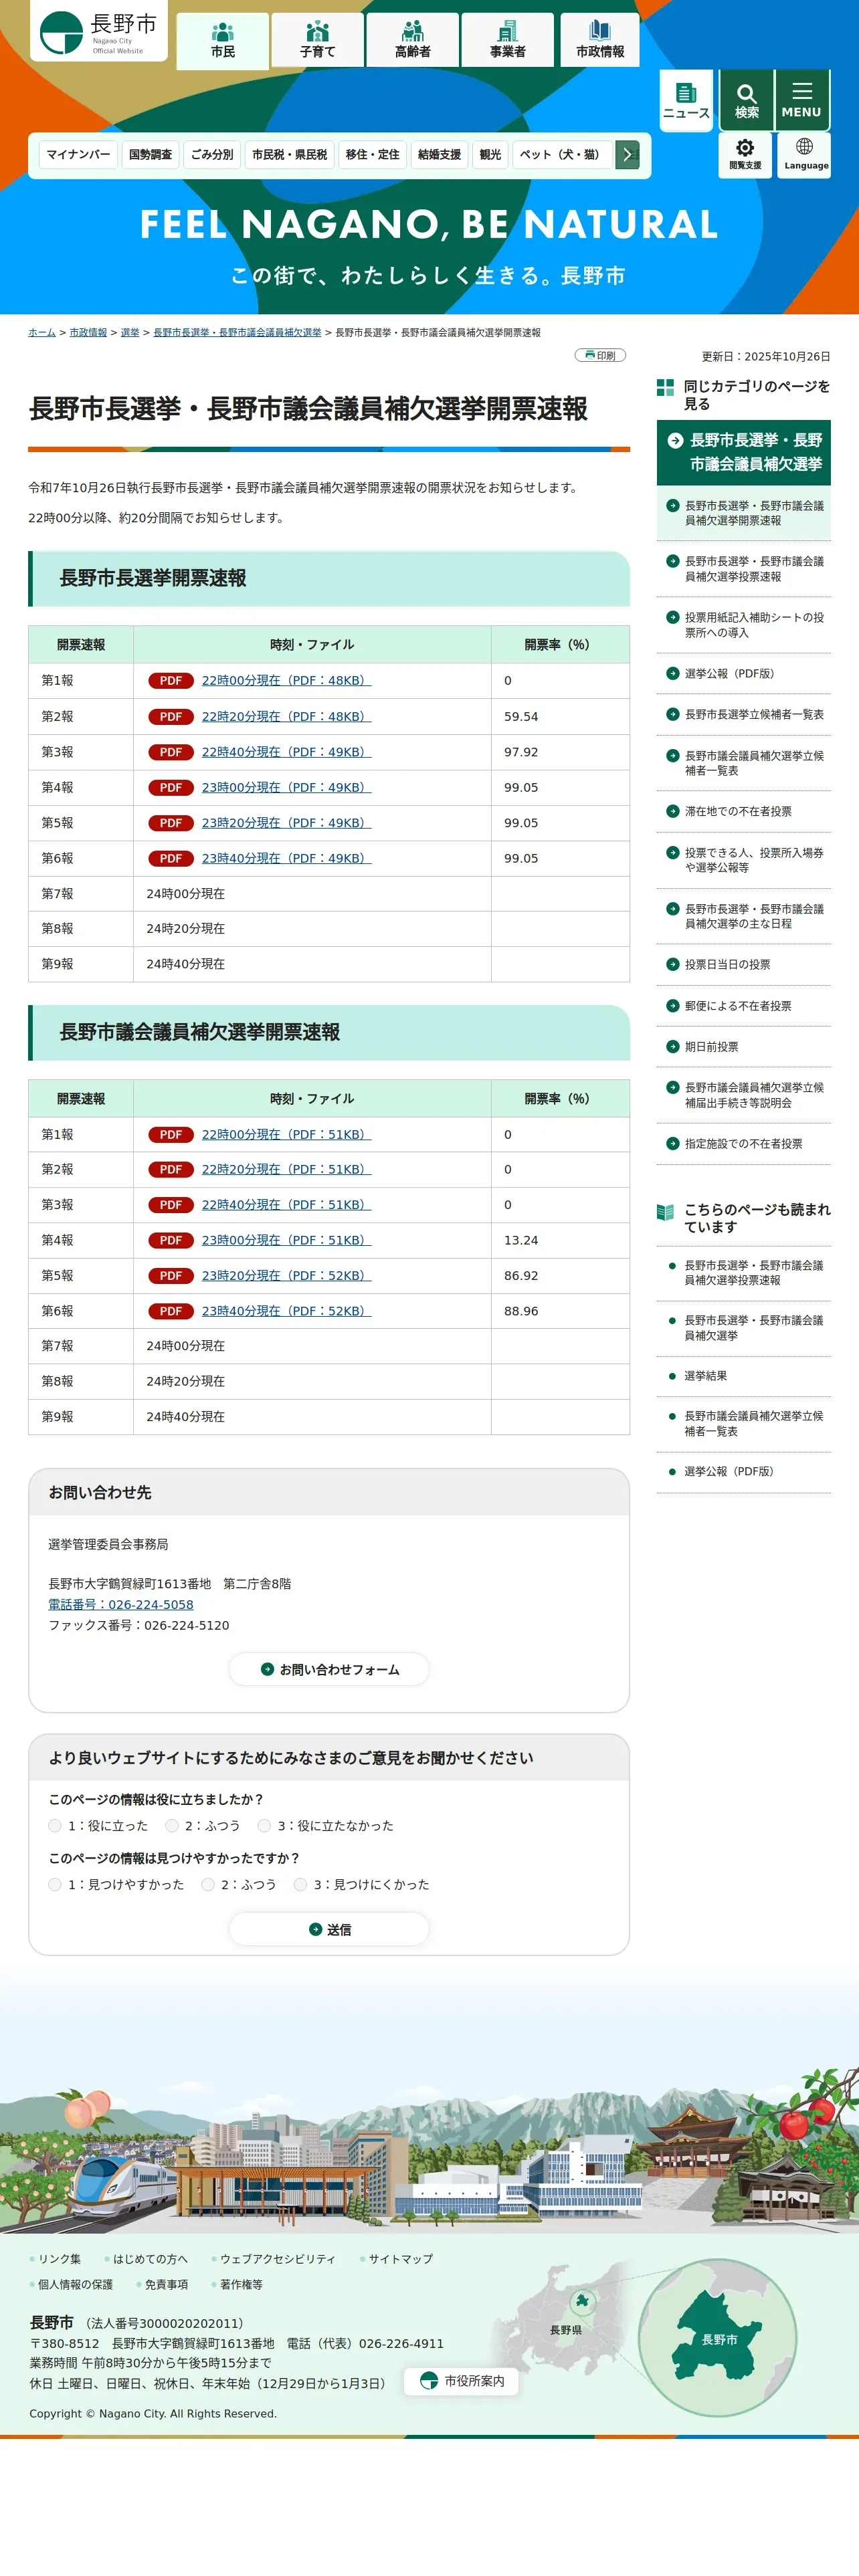Screen dimensions: 859x2576
Task: Open sidebar 長野市長選挙・長野市議会議員補欠選挙 category heading
Action: point(743,452)
